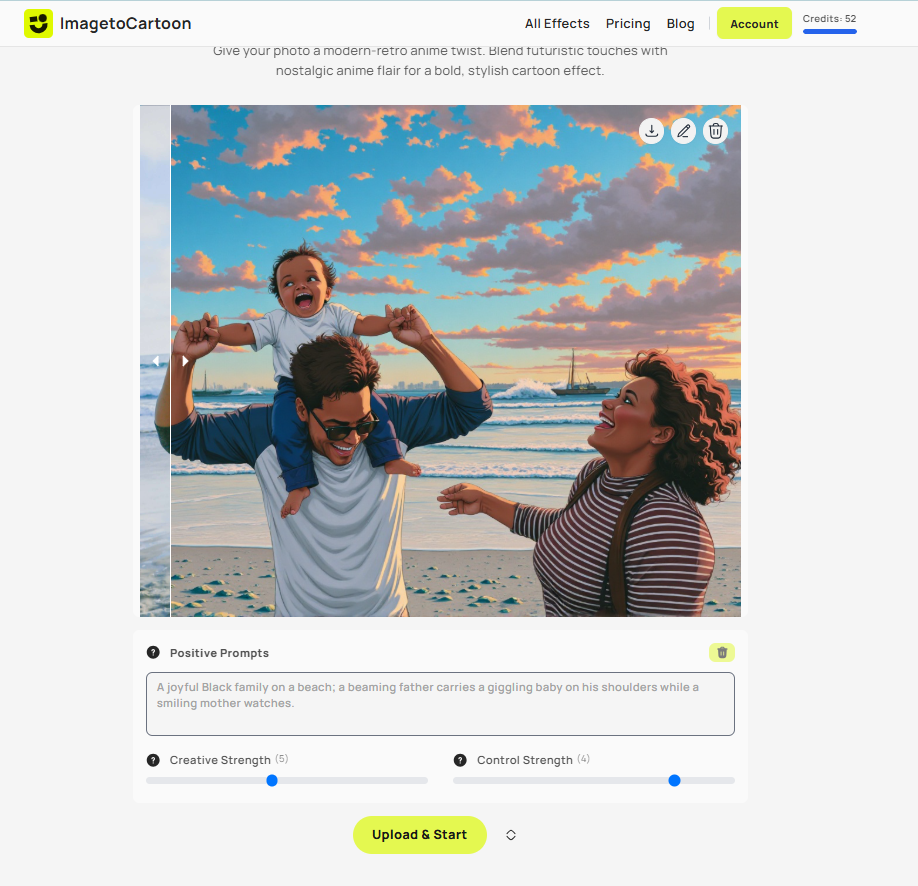The height and width of the screenshot is (886, 918).
Task: Show help for Control Strength
Action: 460,760
